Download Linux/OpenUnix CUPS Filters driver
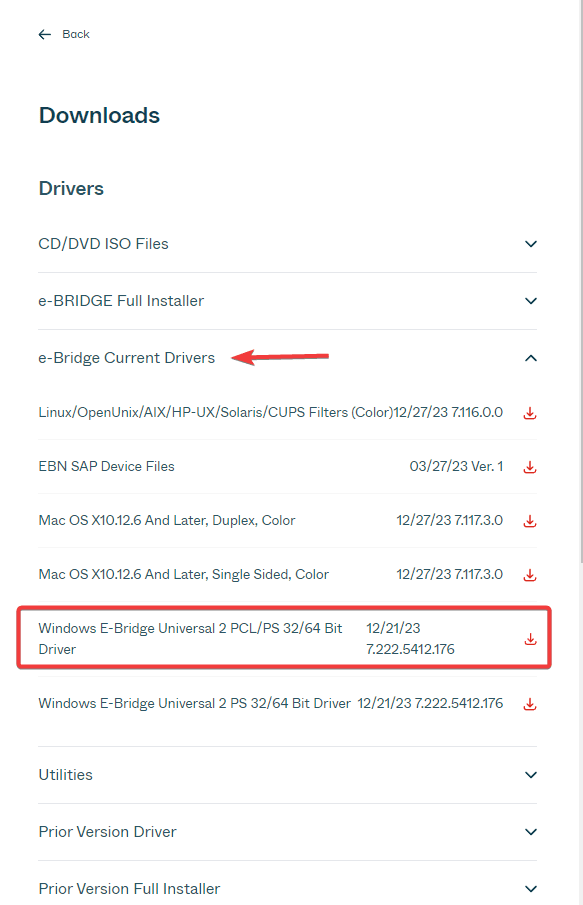This screenshot has width=583, height=905. [x=530, y=413]
